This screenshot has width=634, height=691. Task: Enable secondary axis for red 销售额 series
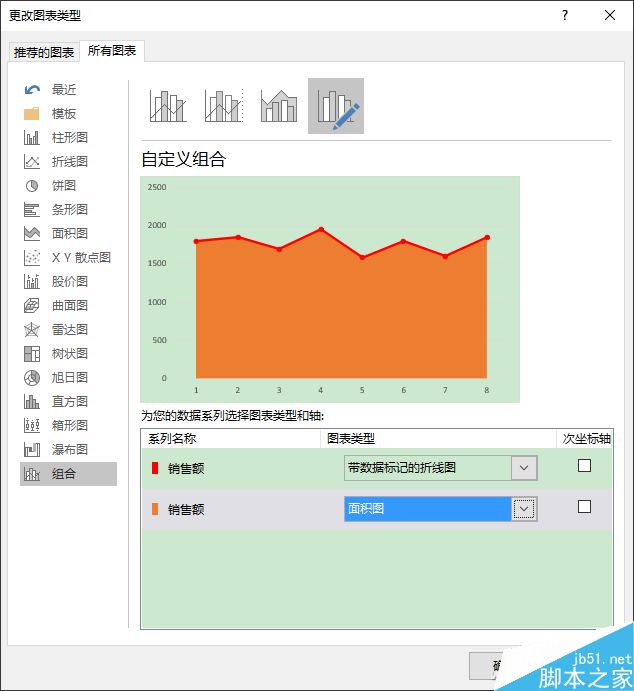(584, 466)
